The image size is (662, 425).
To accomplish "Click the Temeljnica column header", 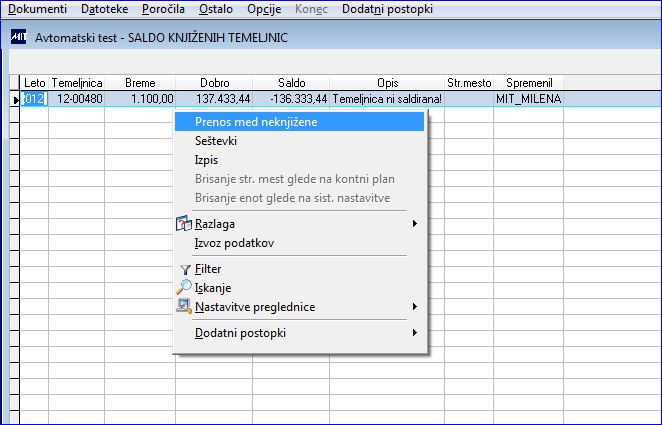I will [x=77, y=83].
